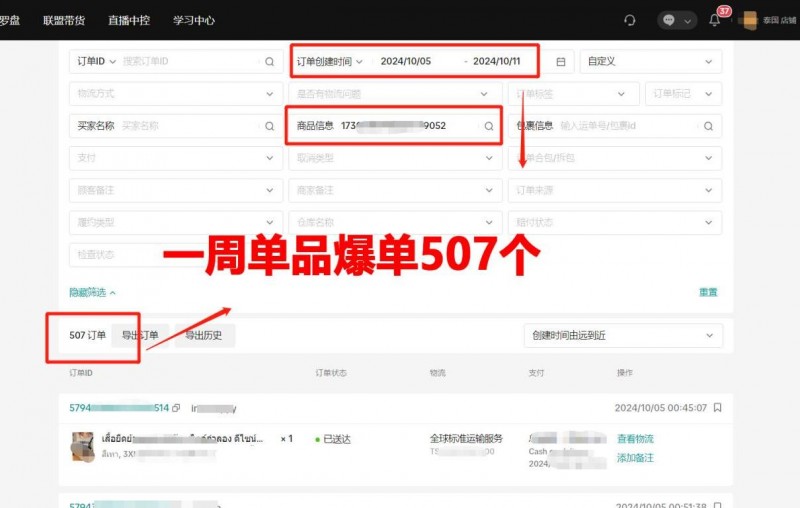
Task: Open the calendar date picker icon
Action: [560, 61]
